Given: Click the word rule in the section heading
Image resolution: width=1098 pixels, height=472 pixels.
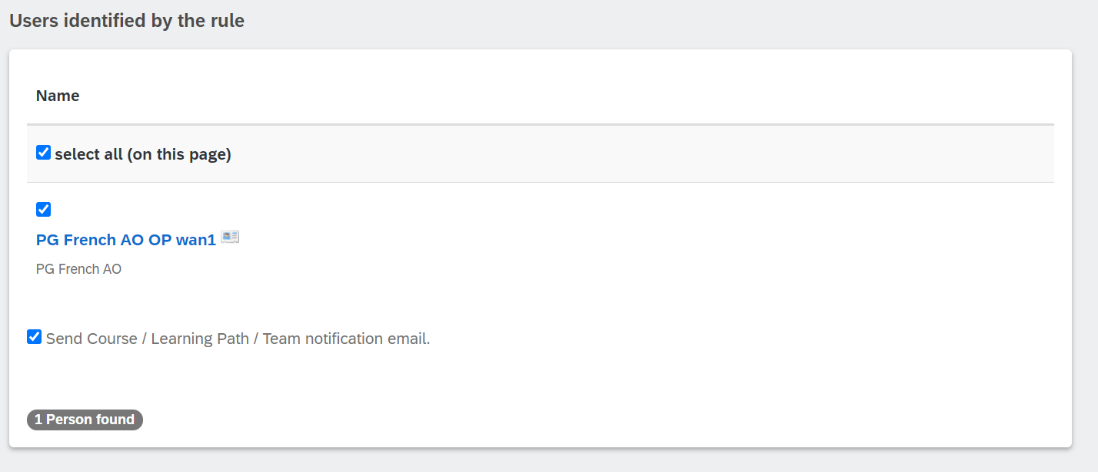Looking at the screenshot, I should [x=229, y=21].
